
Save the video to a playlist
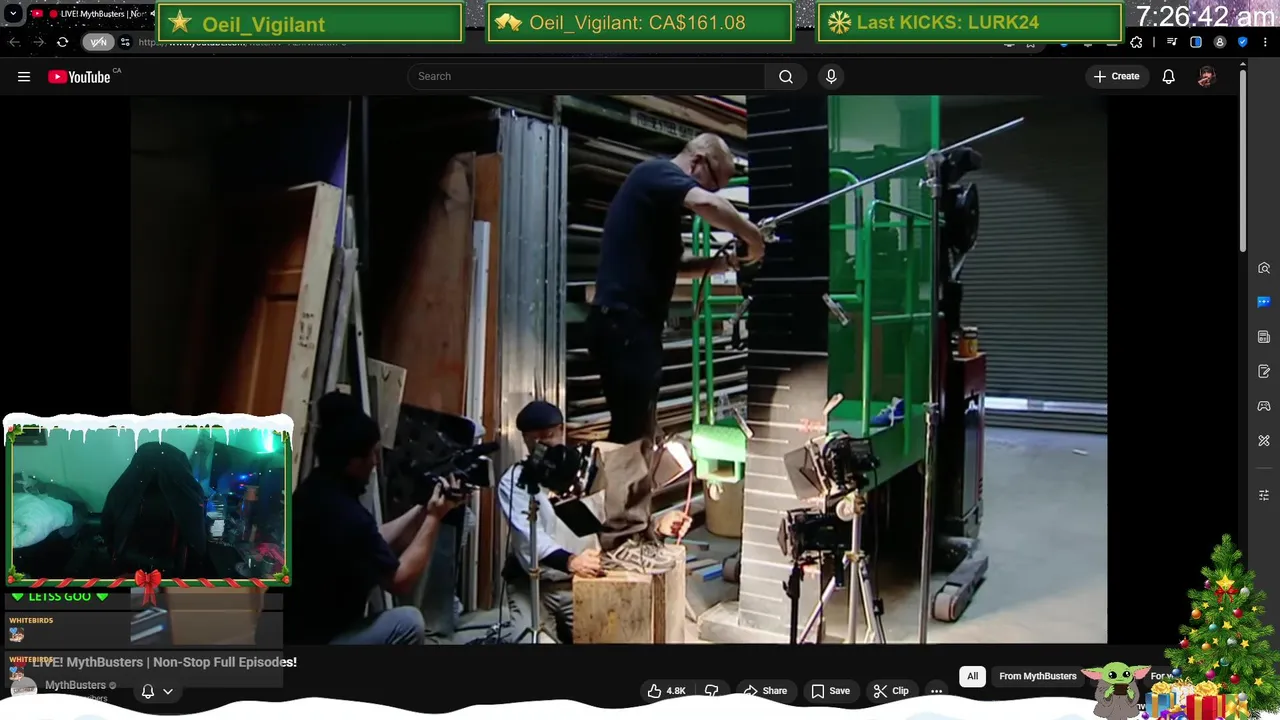click(830, 691)
